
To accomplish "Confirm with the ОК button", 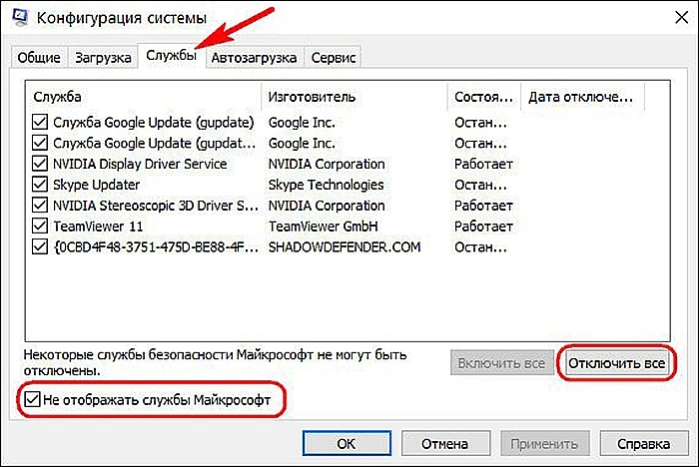I will (346, 444).
